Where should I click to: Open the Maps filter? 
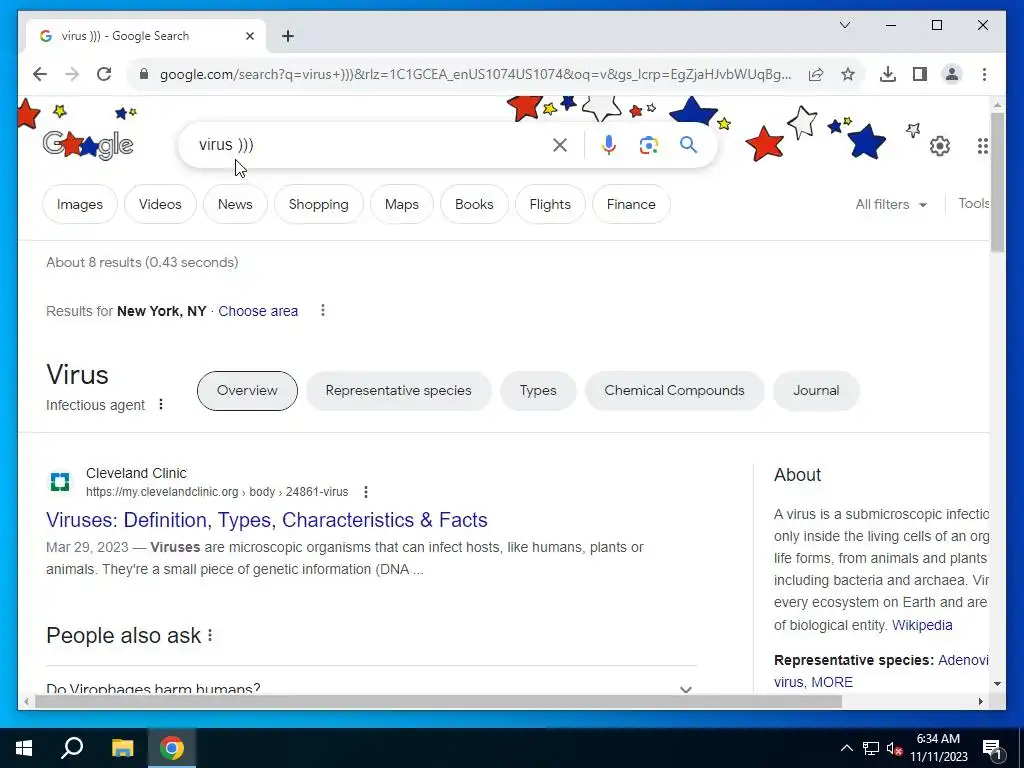click(x=402, y=204)
